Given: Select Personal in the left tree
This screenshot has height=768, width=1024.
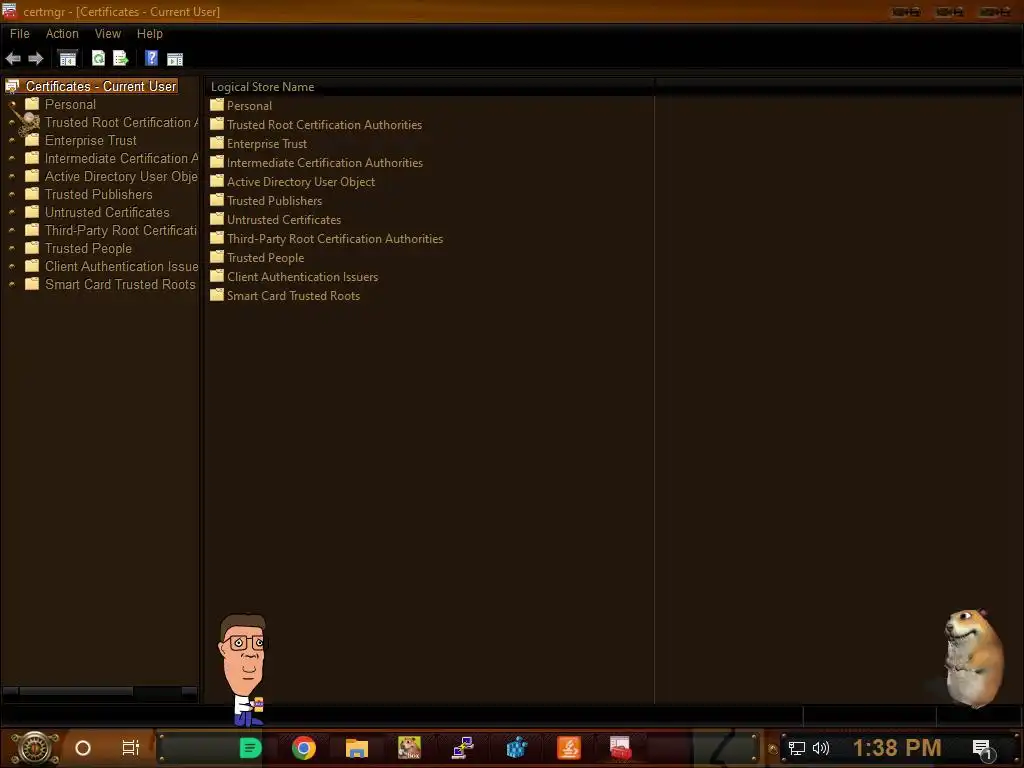Looking at the screenshot, I should click(x=70, y=104).
